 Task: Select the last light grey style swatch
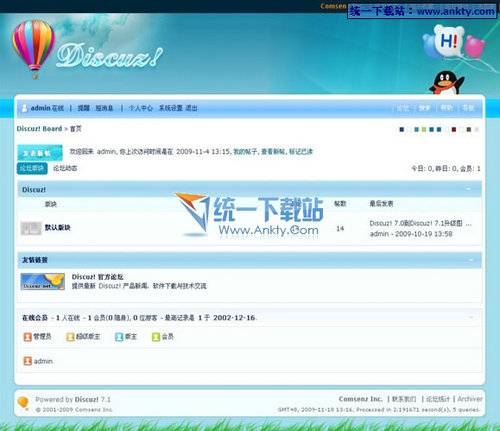tap(477, 129)
